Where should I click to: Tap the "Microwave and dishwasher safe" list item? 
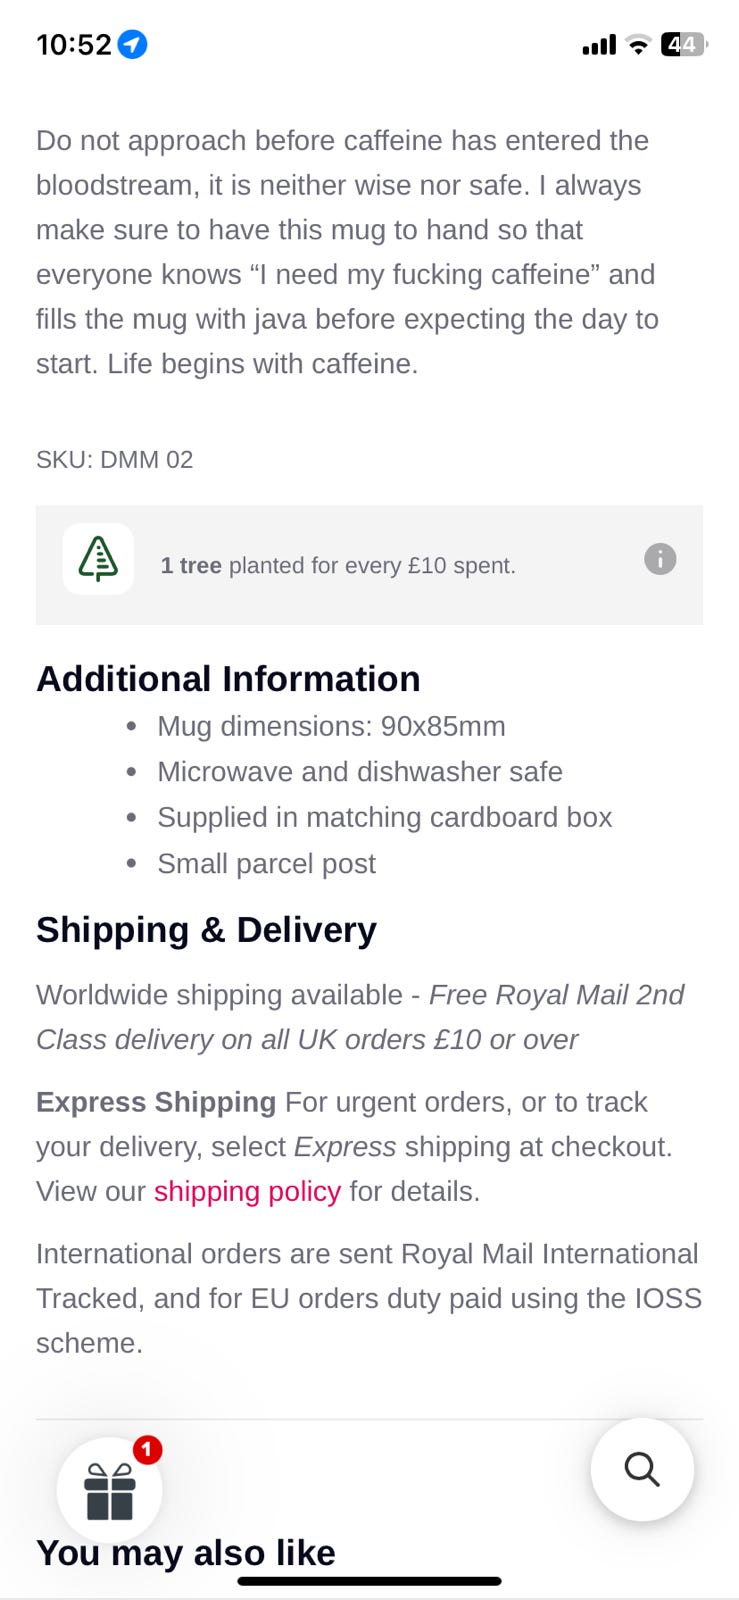pyautogui.click(x=359, y=772)
